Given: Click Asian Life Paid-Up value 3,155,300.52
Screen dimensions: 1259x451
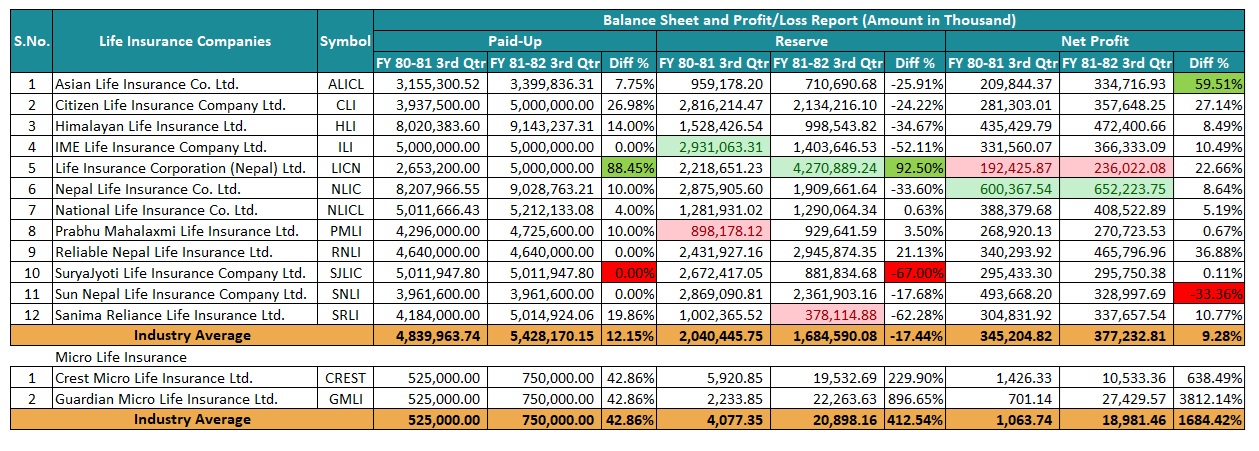Looking at the screenshot, I should [x=429, y=83].
